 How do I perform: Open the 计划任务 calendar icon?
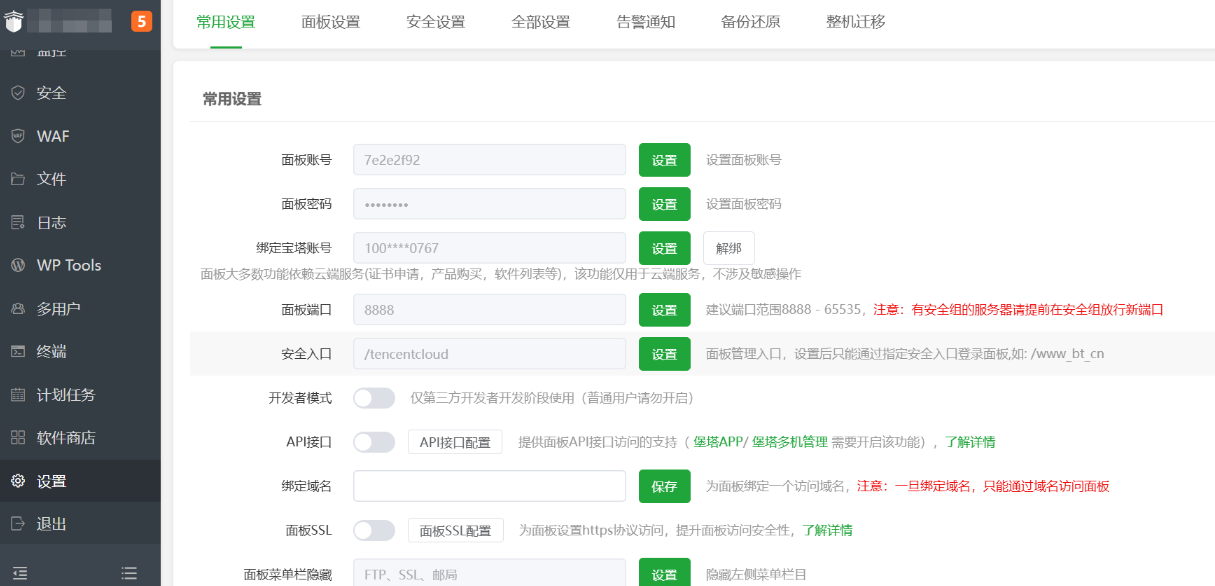[x=18, y=395]
